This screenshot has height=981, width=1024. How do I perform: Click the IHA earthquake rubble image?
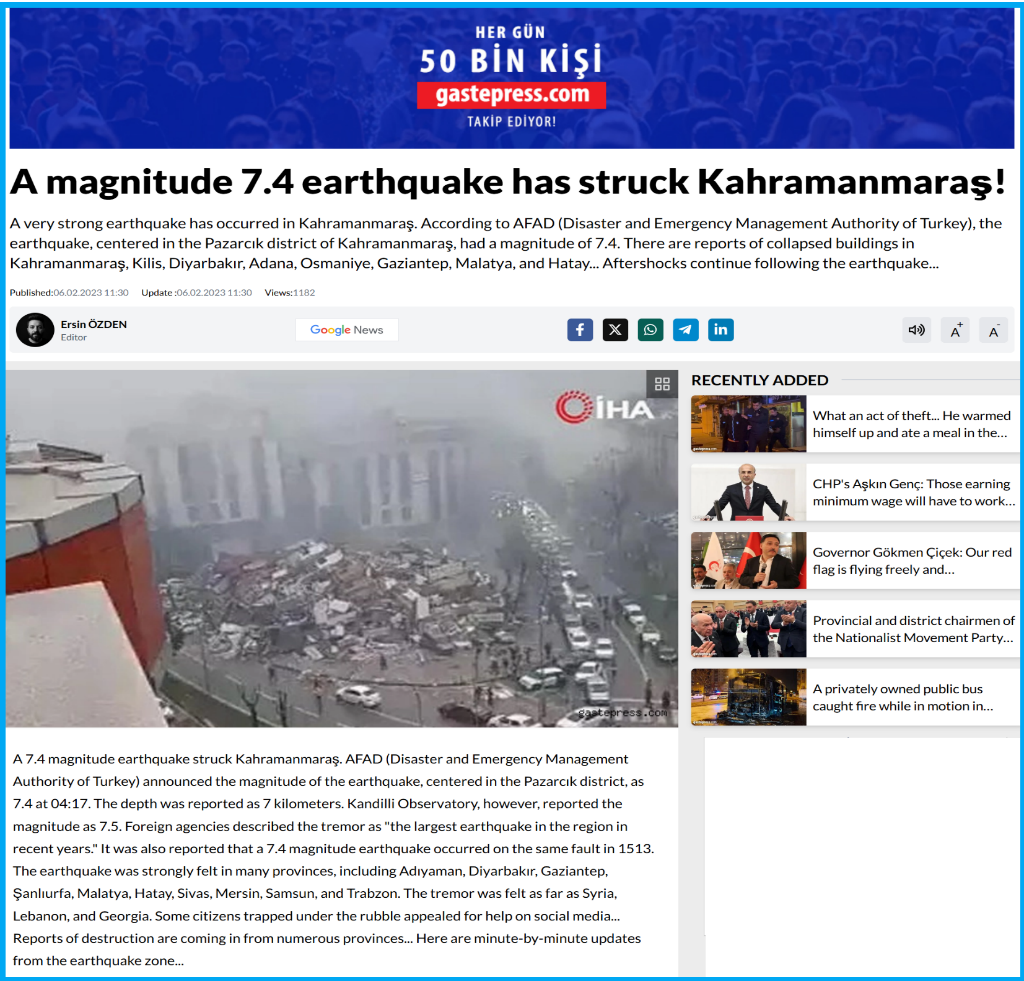click(342, 549)
